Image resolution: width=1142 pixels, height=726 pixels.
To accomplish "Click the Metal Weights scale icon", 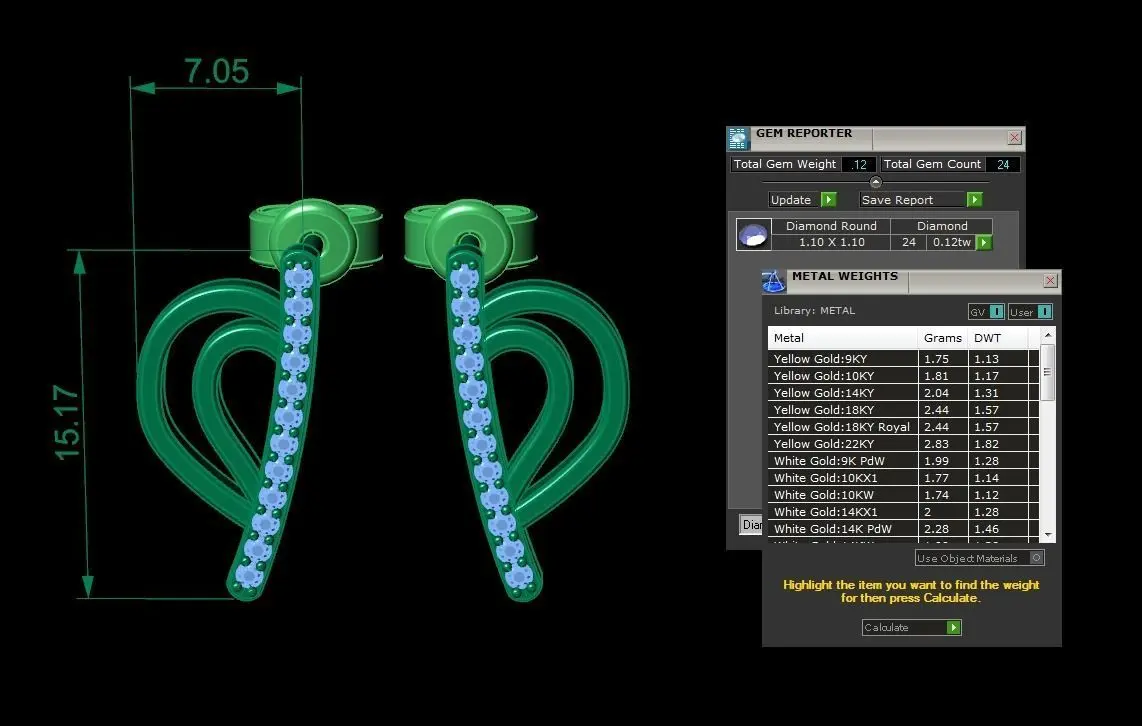I will pyautogui.click(x=773, y=281).
